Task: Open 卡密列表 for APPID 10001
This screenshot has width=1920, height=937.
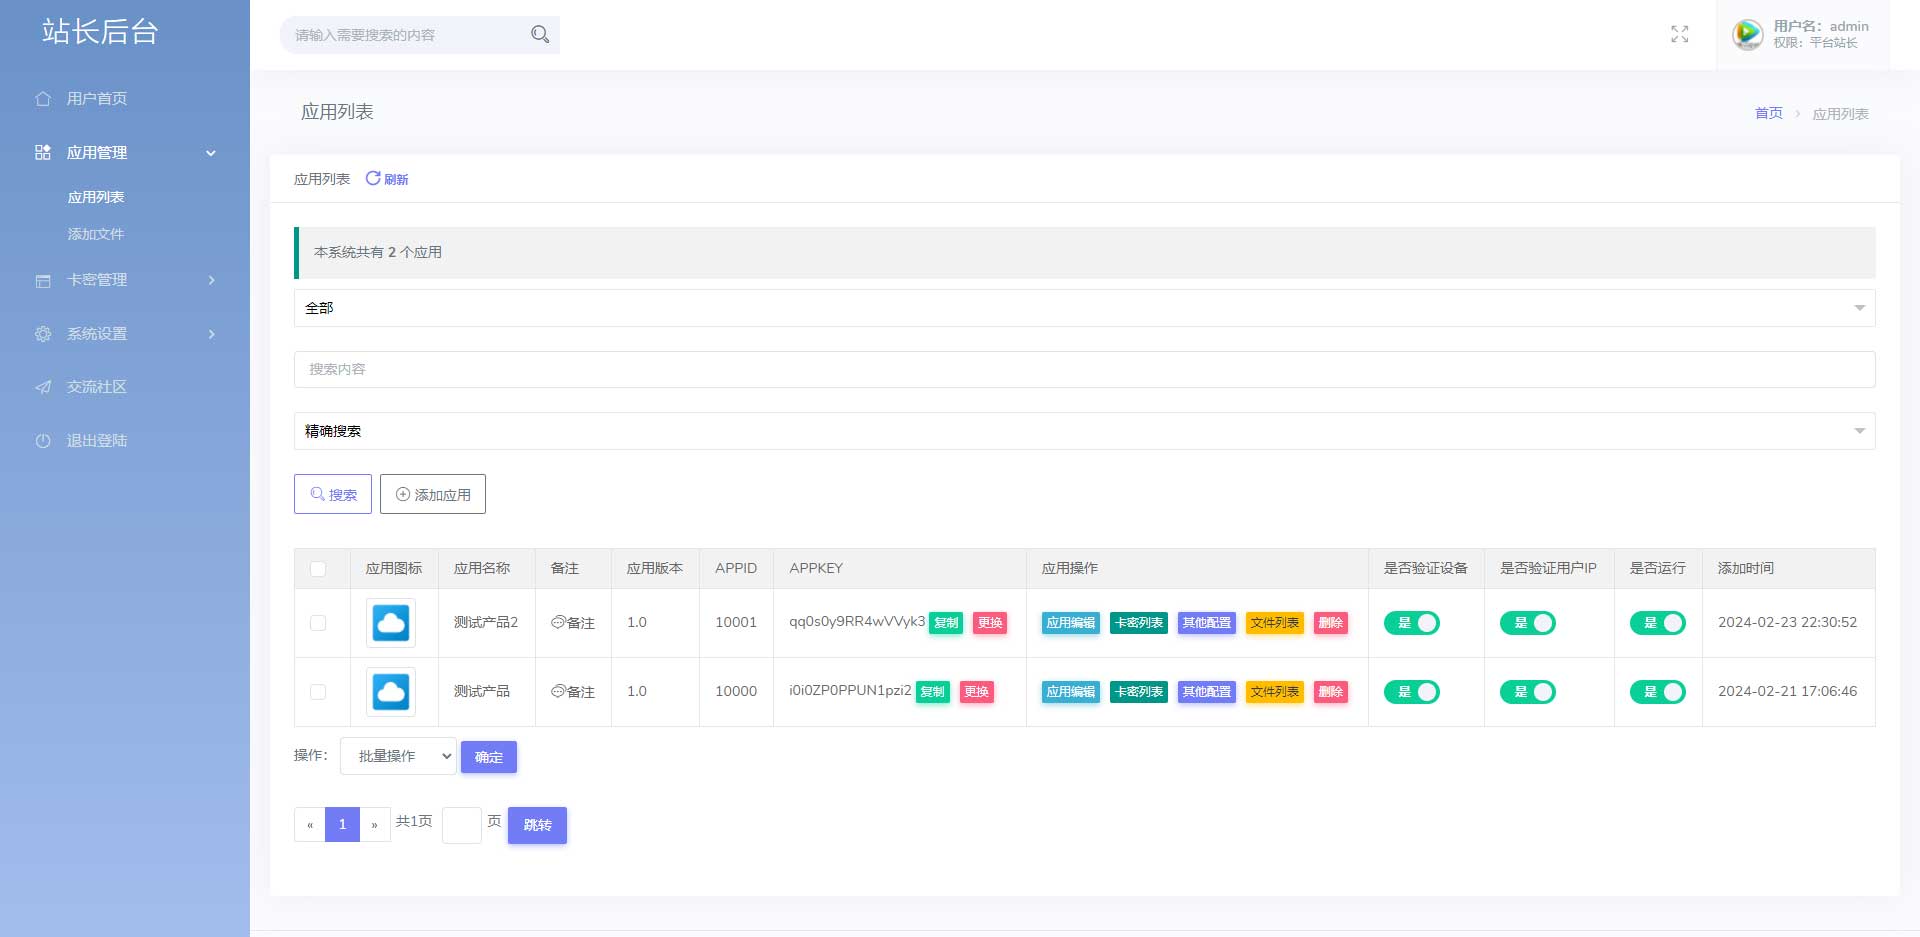Action: pos(1139,623)
